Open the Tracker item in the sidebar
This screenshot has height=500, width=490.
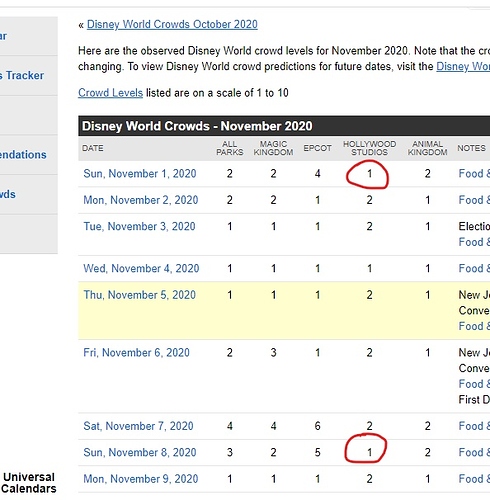[x=22, y=75]
